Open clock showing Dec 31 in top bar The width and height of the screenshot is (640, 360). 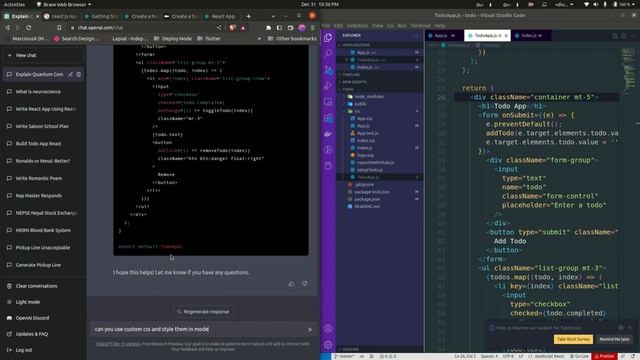pos(320,4)
